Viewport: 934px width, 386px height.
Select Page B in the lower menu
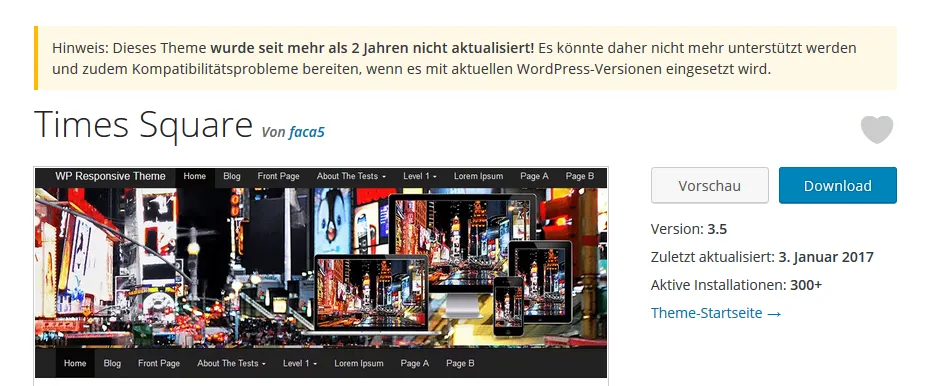click(x=460, y=363)
